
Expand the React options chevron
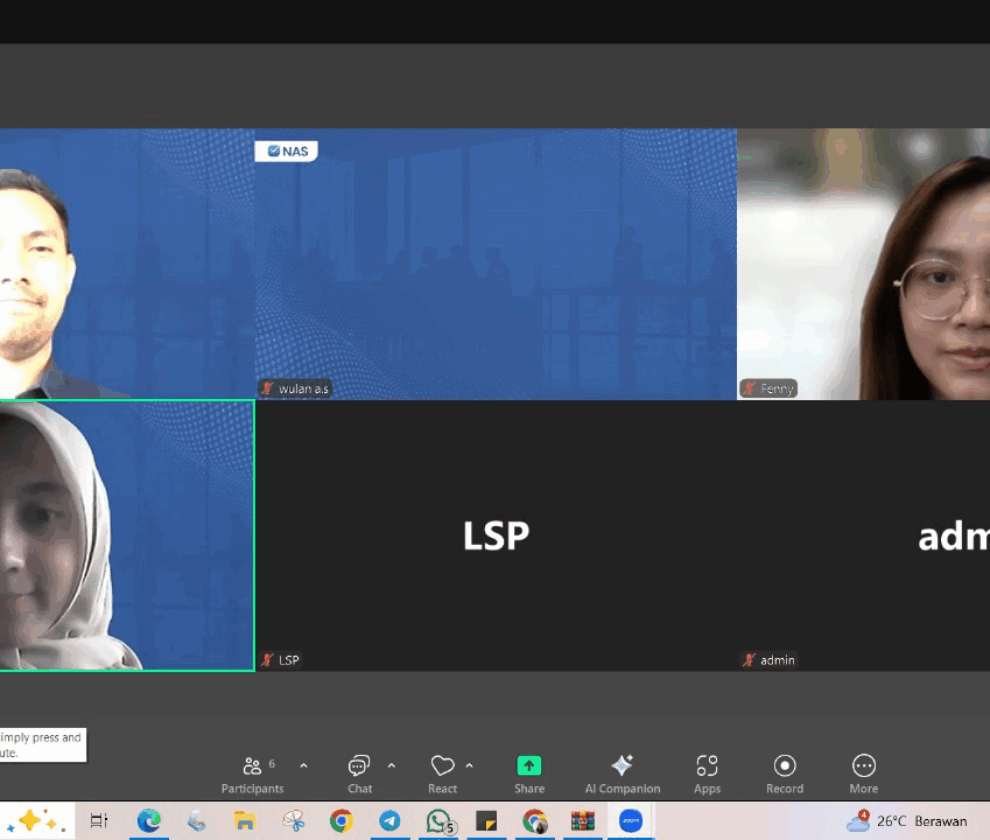pos(469,766)
